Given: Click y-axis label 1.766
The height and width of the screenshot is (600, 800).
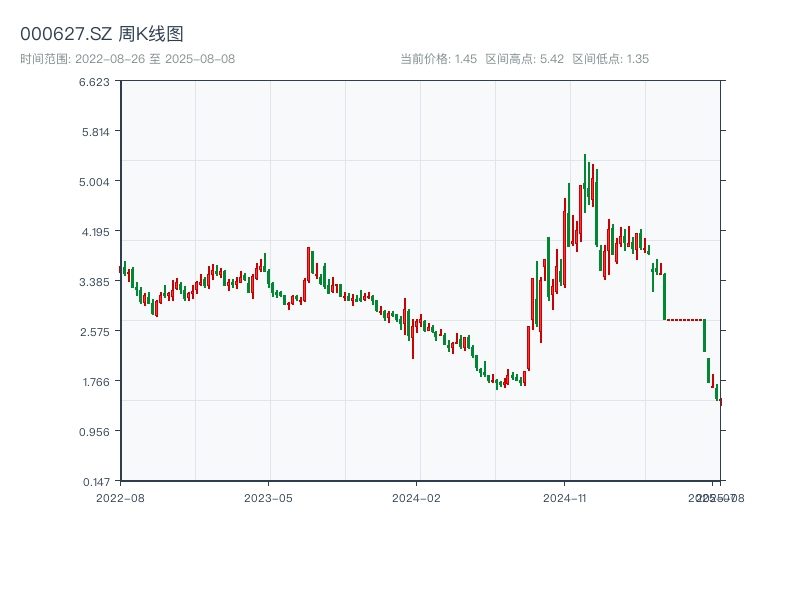Looking at the screenshot, I should [x=96, y=382].
